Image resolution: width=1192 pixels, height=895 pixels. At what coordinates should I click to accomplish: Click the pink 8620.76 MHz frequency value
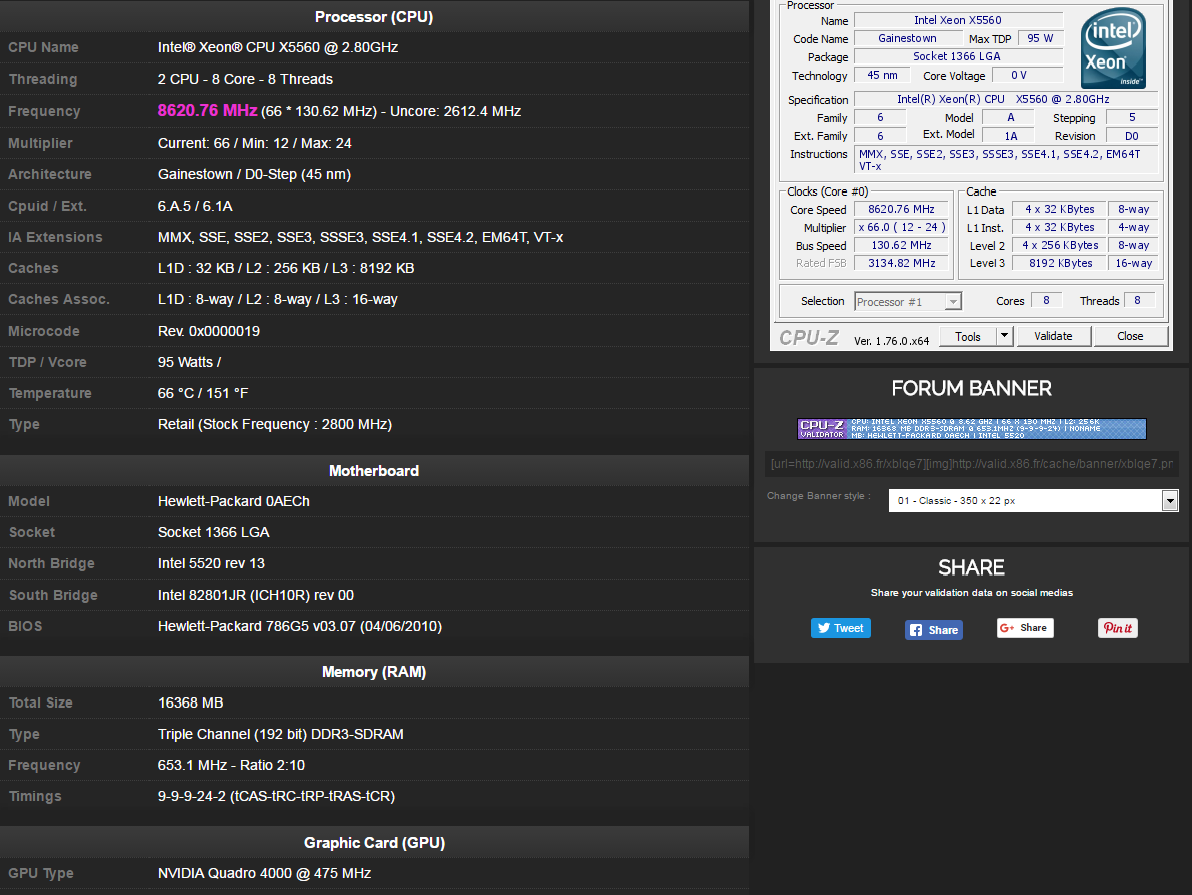click(207, 111)
